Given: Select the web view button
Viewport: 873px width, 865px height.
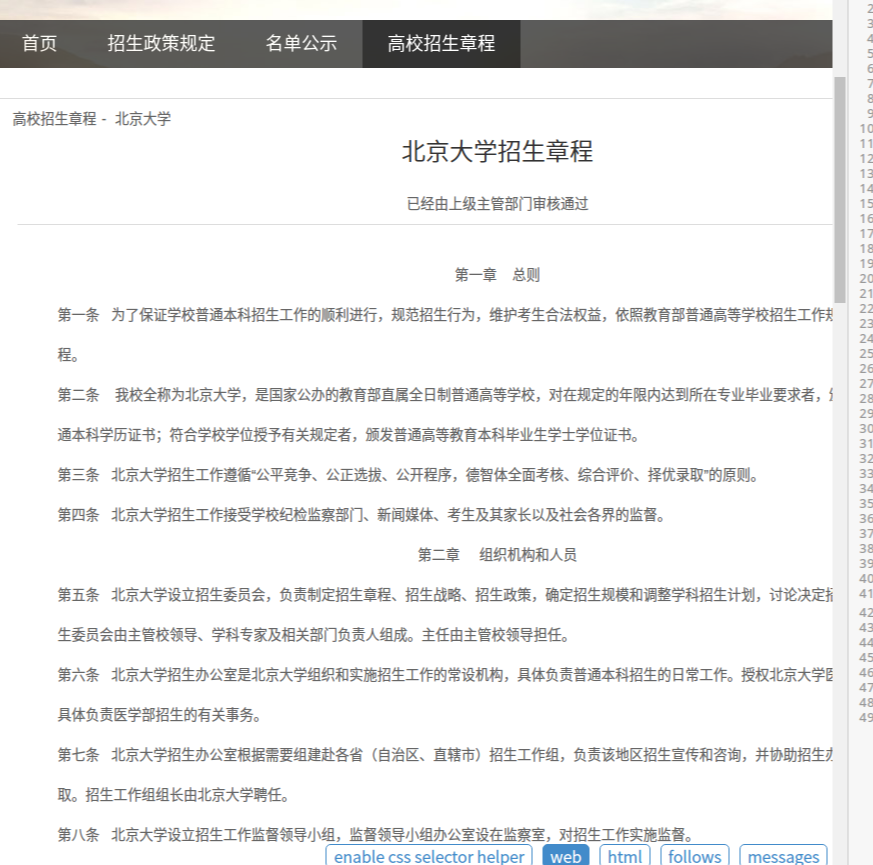Looking at the screenshot, I should [566, 856].
